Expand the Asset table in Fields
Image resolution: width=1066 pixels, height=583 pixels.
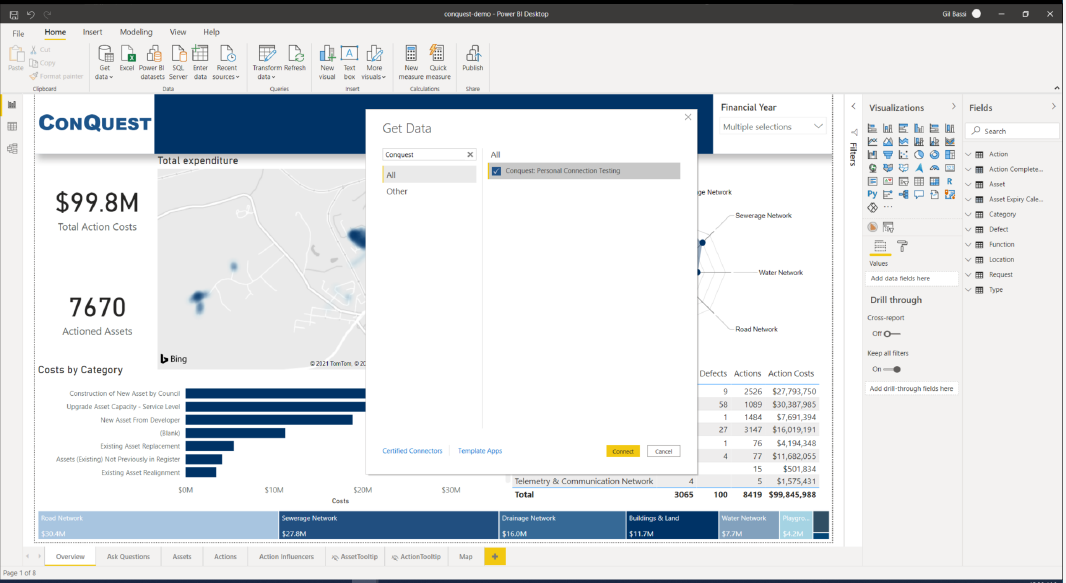pos(968,184)
